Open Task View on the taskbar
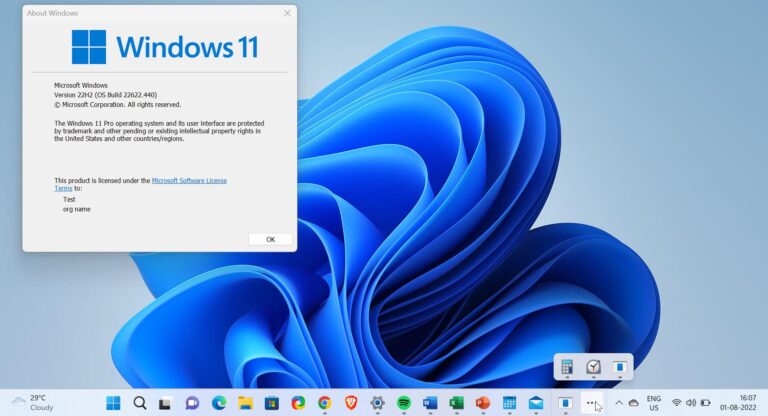This screenshot has width=768, height=416. point(165,403)
